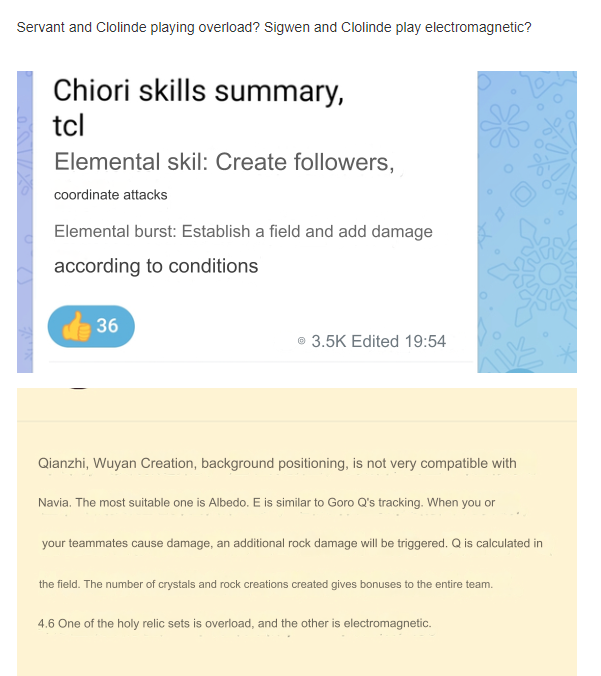Screen dimensions: 601x676
Task: Click the Qianzhi, Wuyan Creation line
Action: pos(277,463)
